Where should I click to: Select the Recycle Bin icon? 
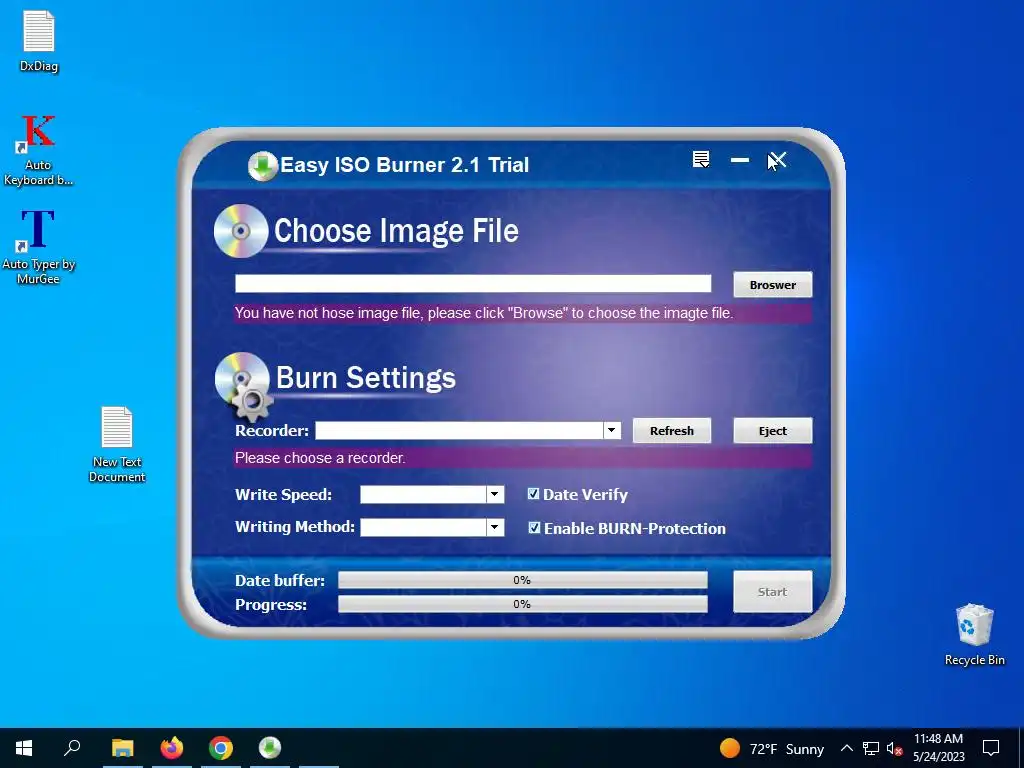click(x=974, y=635)
